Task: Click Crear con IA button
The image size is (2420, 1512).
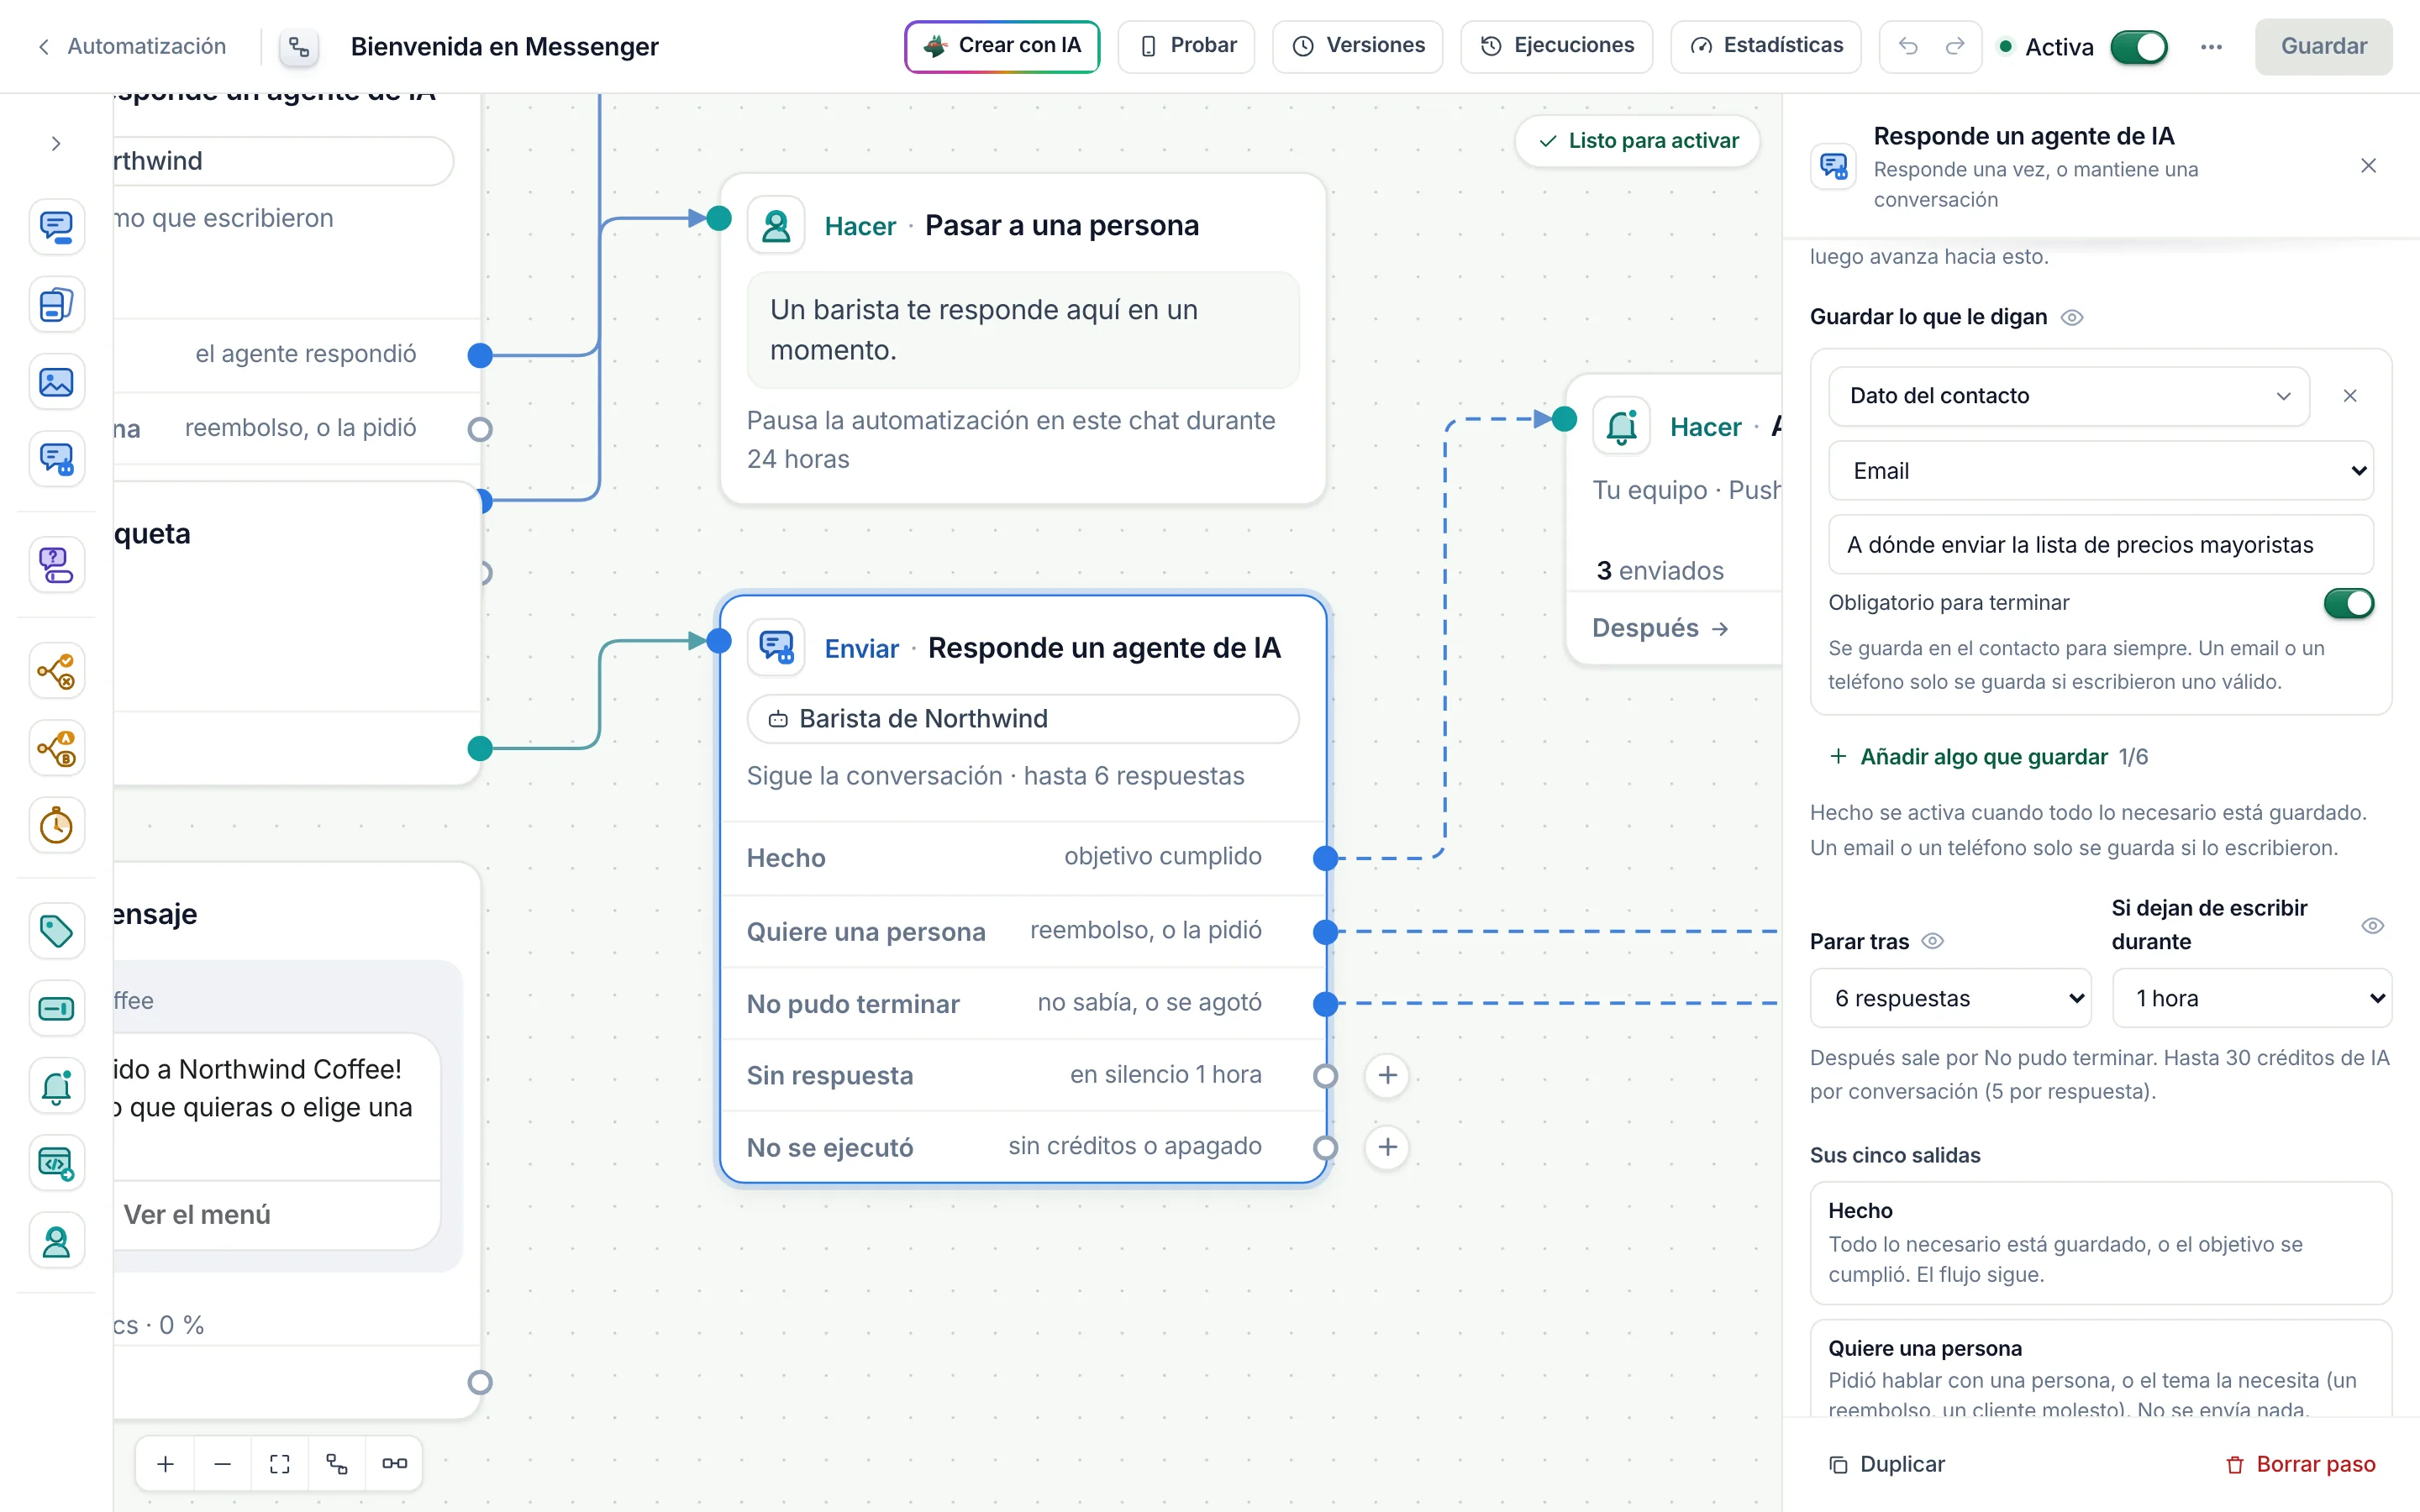Action: pyautogui.click(x=1002, y=46)
